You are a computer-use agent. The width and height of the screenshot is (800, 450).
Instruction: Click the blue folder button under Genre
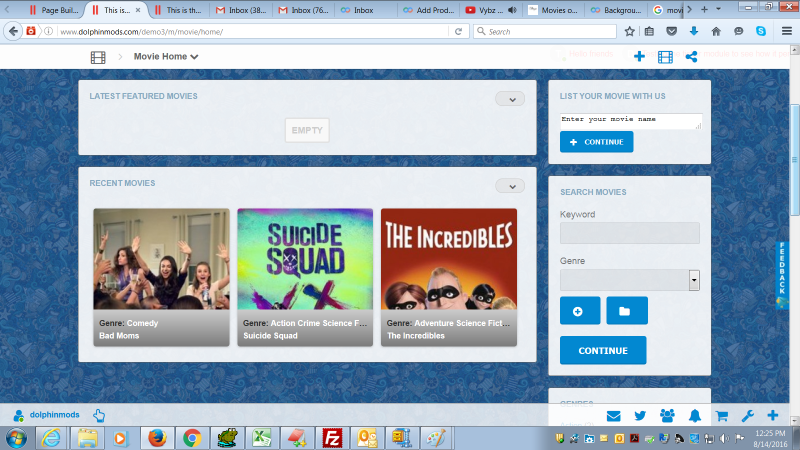pos(627,311)
